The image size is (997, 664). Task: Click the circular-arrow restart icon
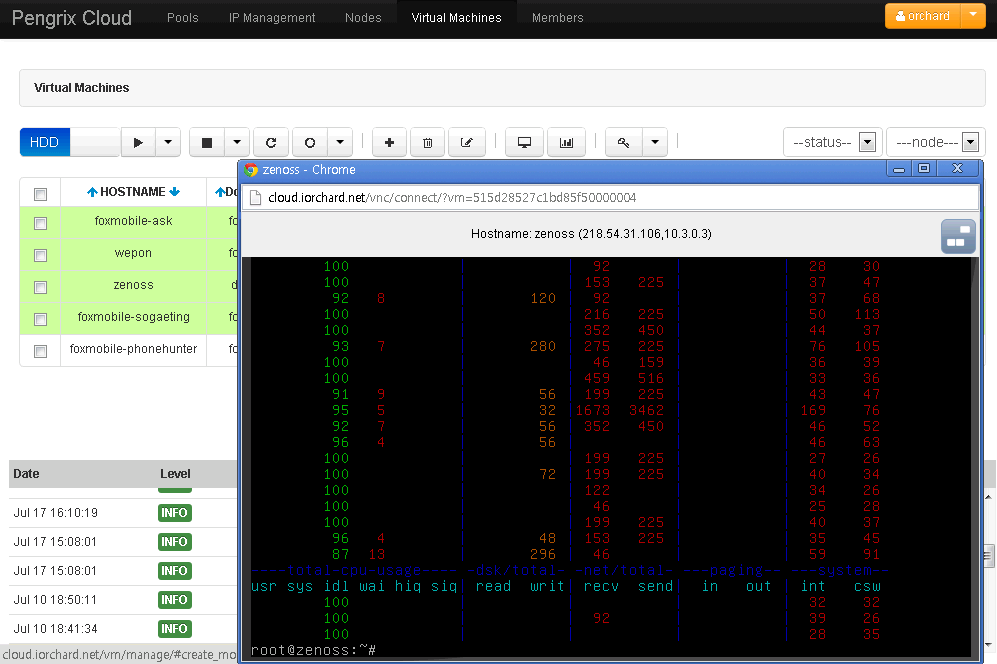271,142
